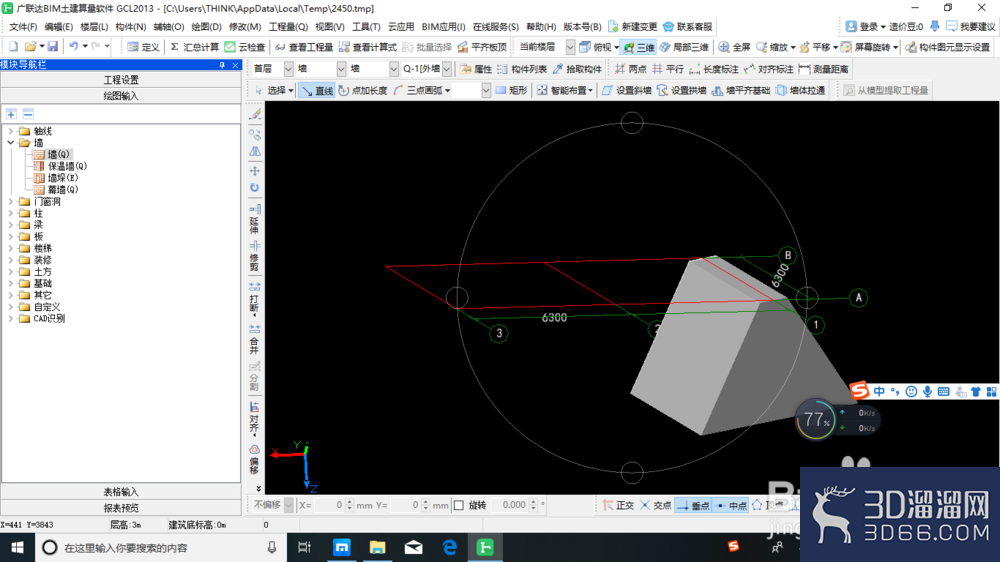Open the 文件(F) menu
The width and height of the screenshot is (1000, 562).
(23, 27)
